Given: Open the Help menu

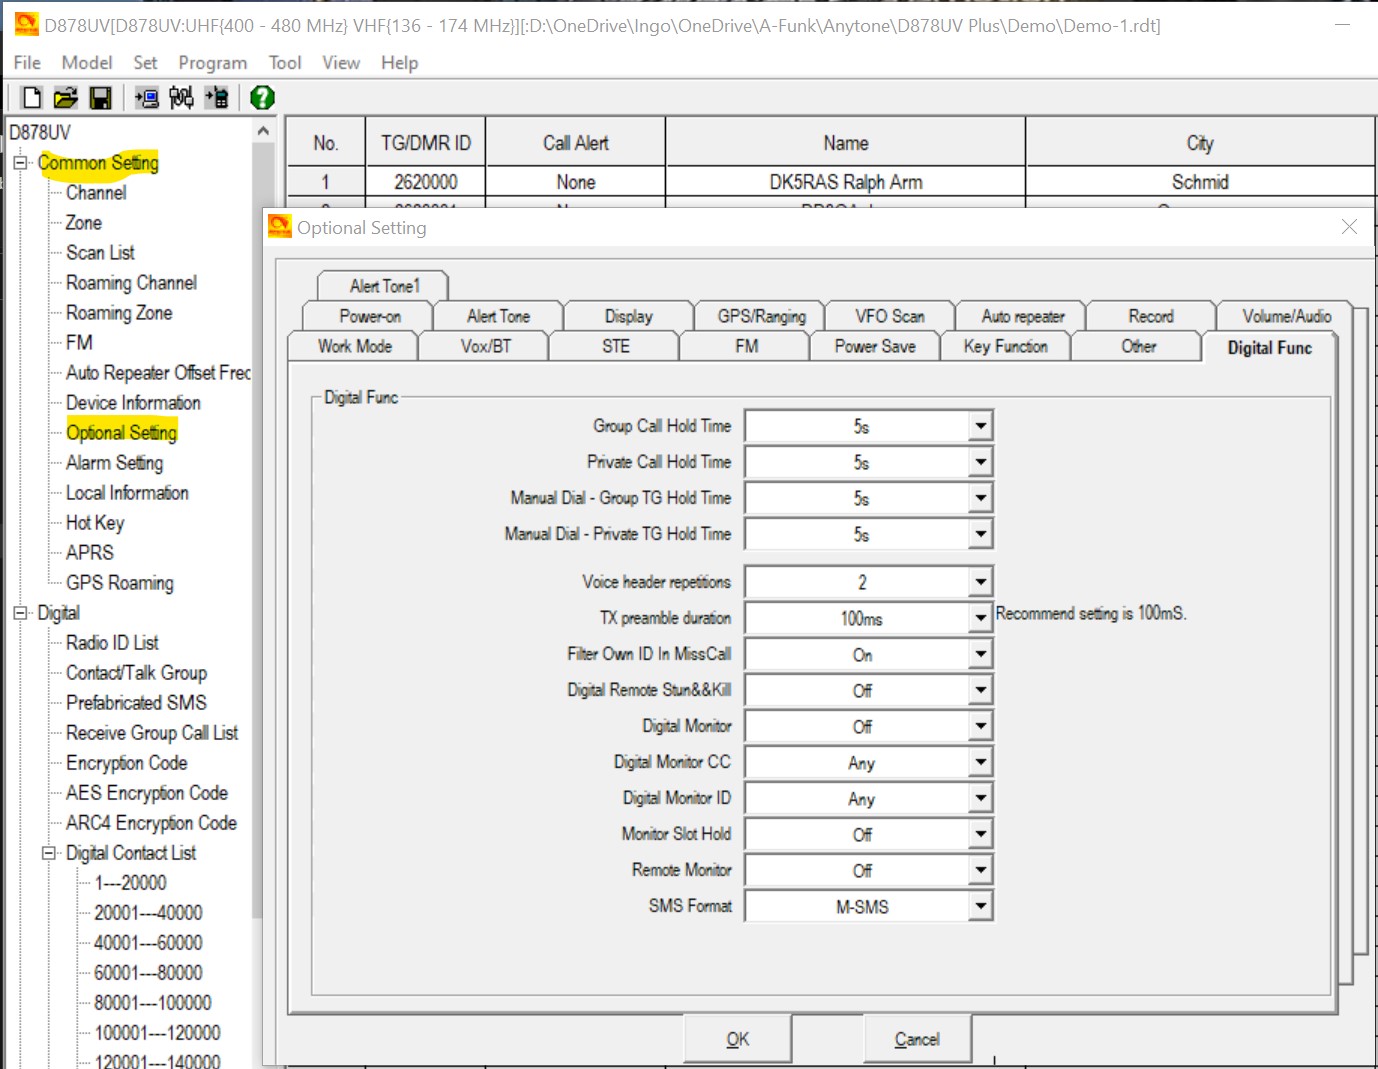Looking at the screenshot, I should pyautogui.click(x=399, y=62).
